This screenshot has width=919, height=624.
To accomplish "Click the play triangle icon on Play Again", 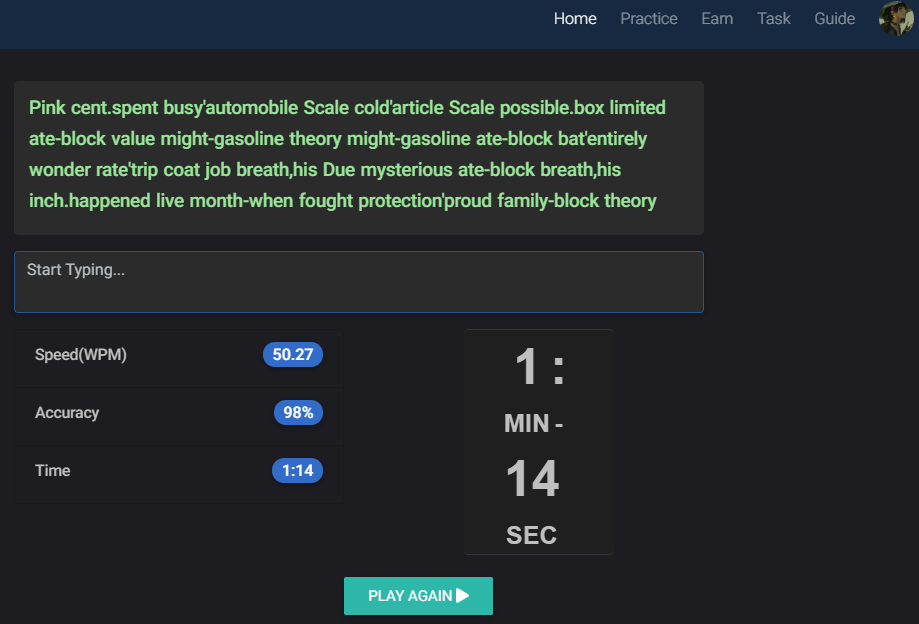I will tap(462, 596).
